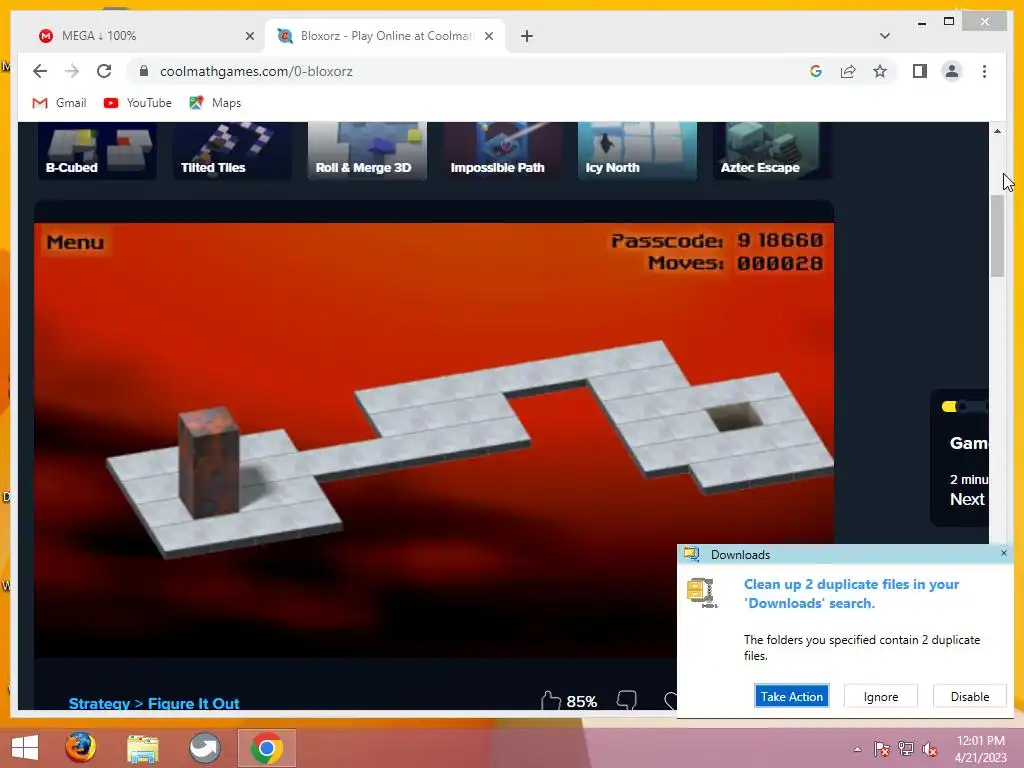Open Icy North game thumbnail

click(x=637, y=150)
